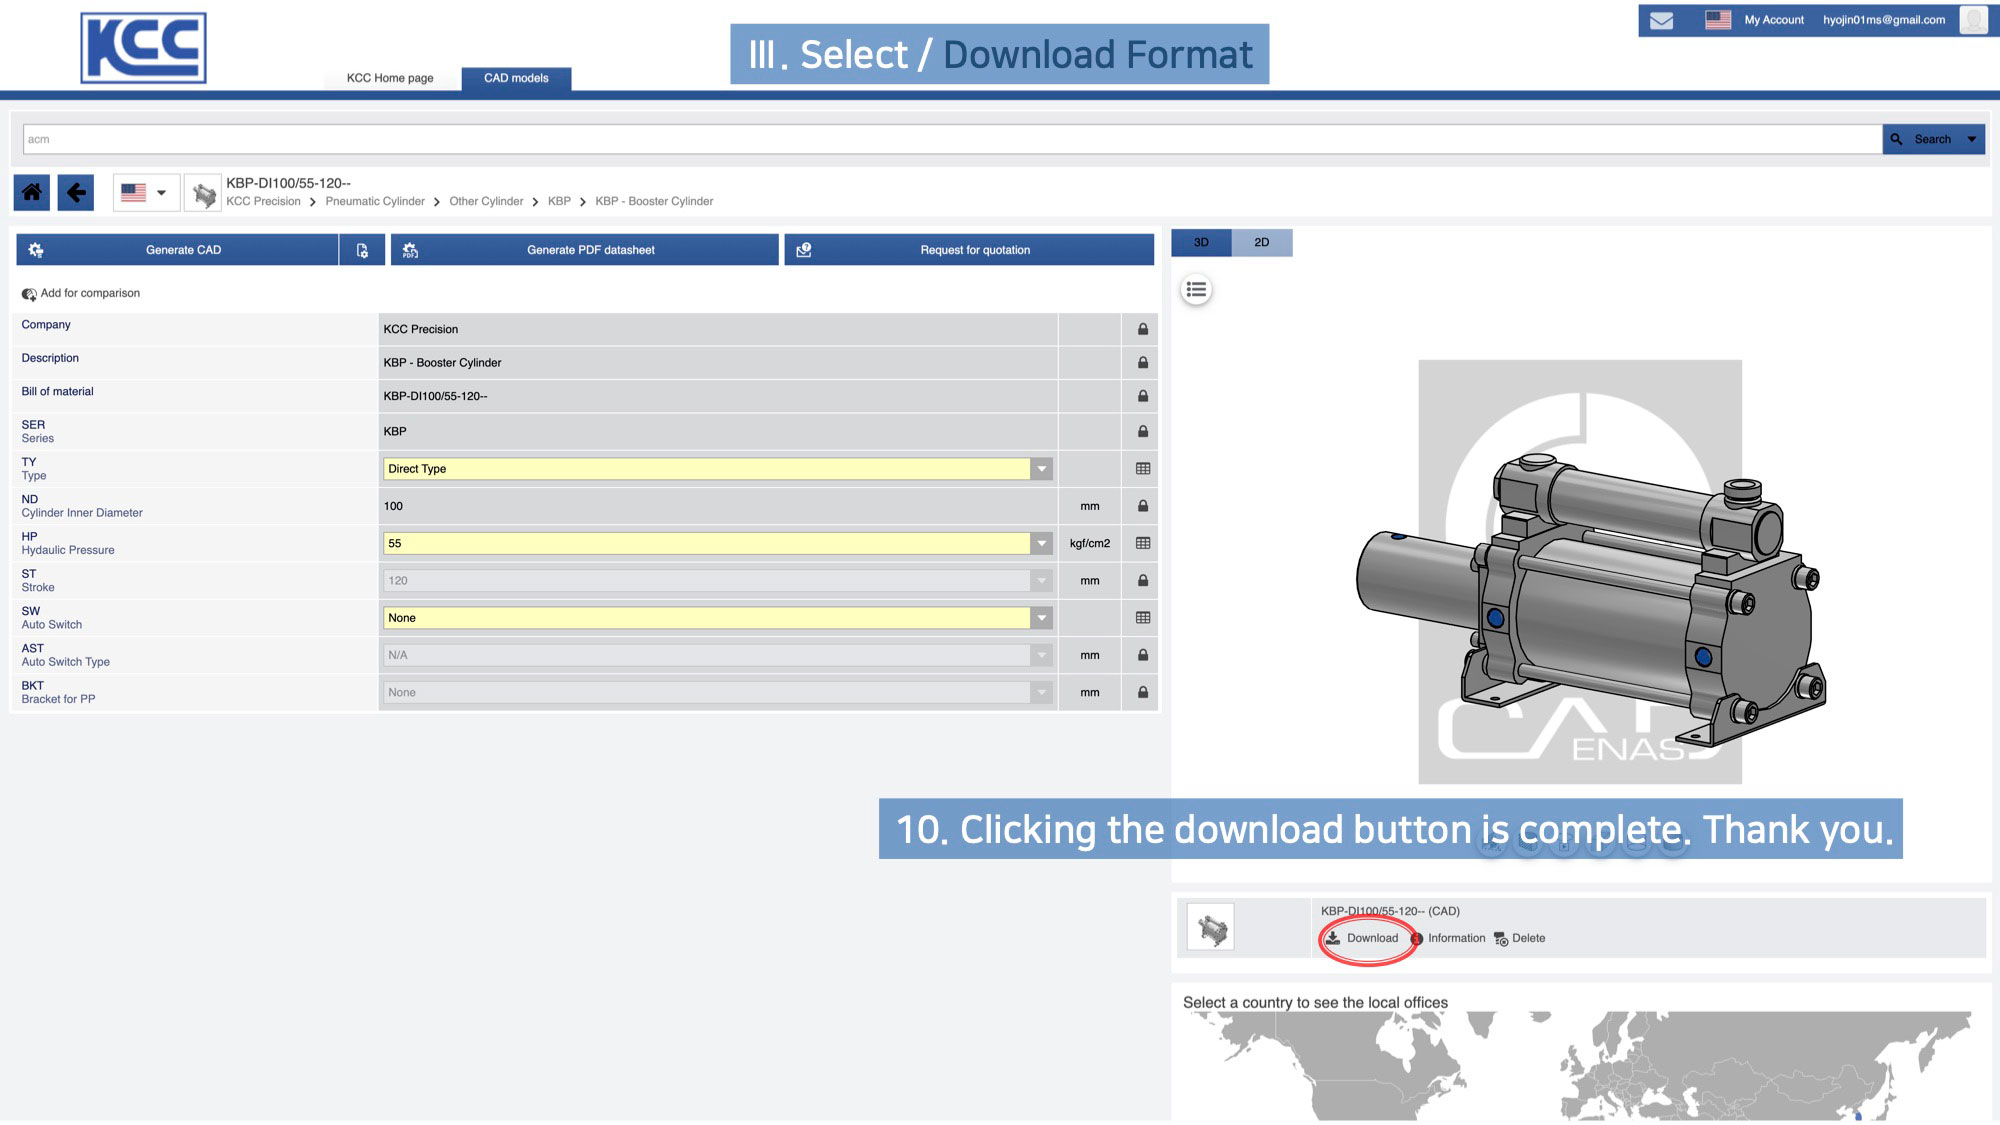Toggle the table view icon for Hydraulic Pressure
Image resolution: width=2000 pixels, height=1125 pixels.
(1141, 543)
